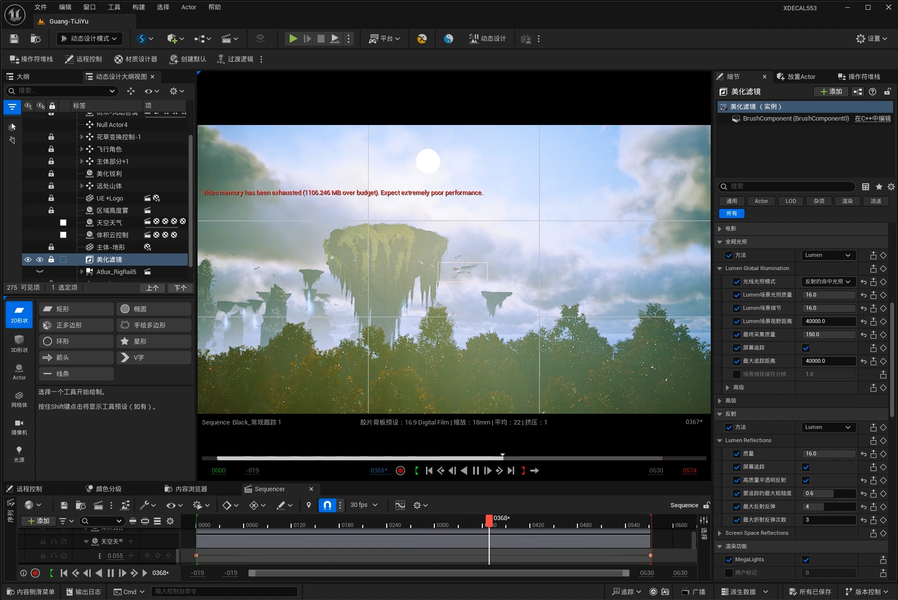Click the Stop simulation square icon
This screenshot has width=898, height=600.
tap(321, 38)
